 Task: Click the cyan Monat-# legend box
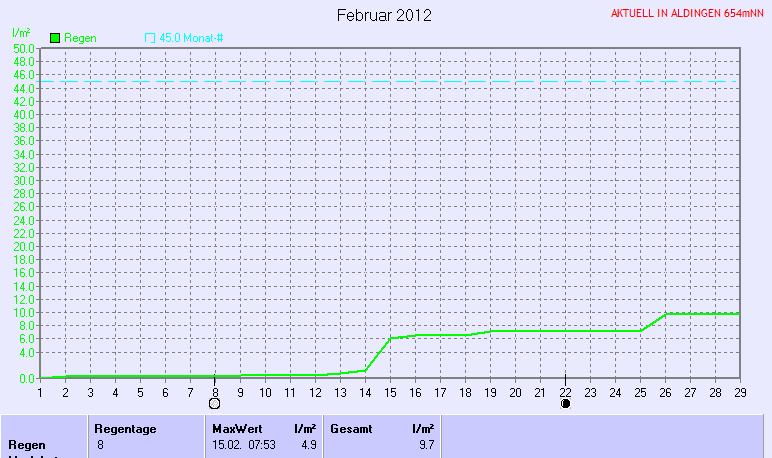coord(150,38)
